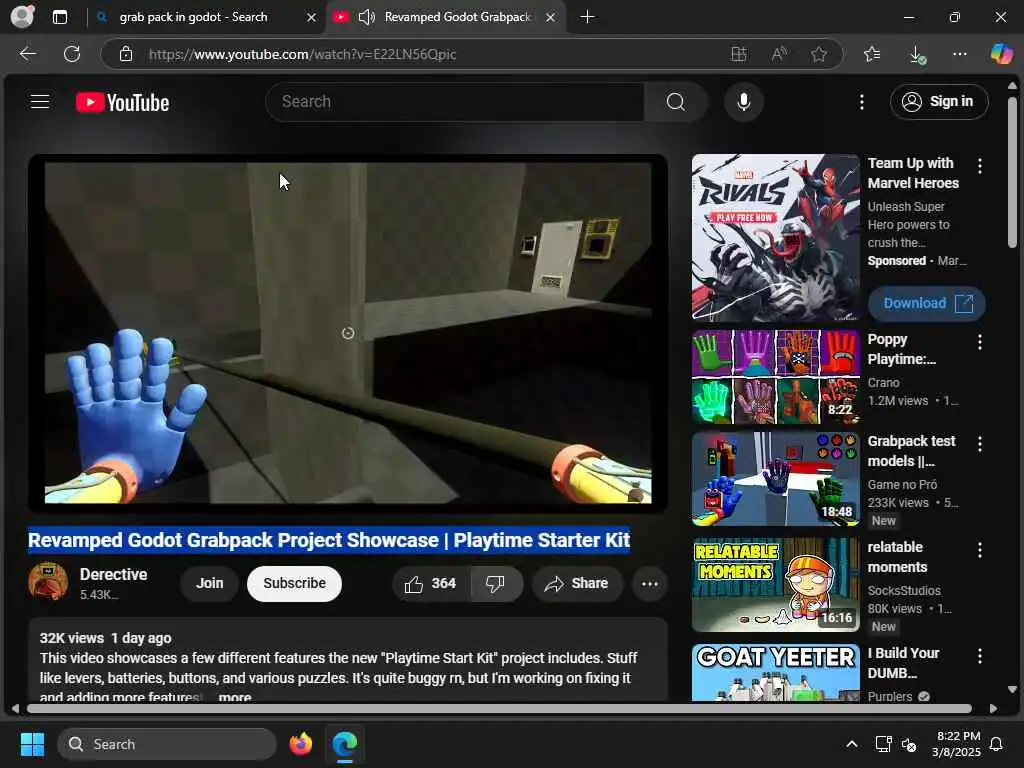
Task: Add this page to favorites star
Action: (819, 54)
